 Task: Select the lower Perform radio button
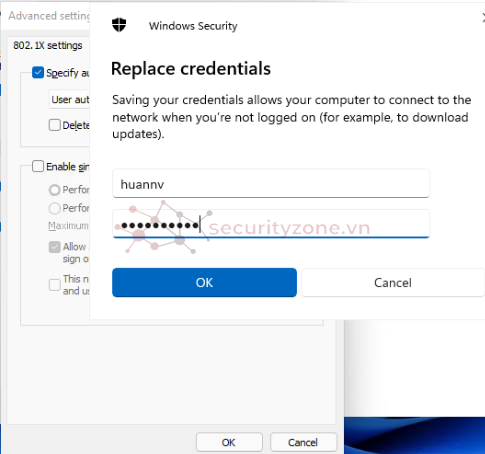click(55, 208)
